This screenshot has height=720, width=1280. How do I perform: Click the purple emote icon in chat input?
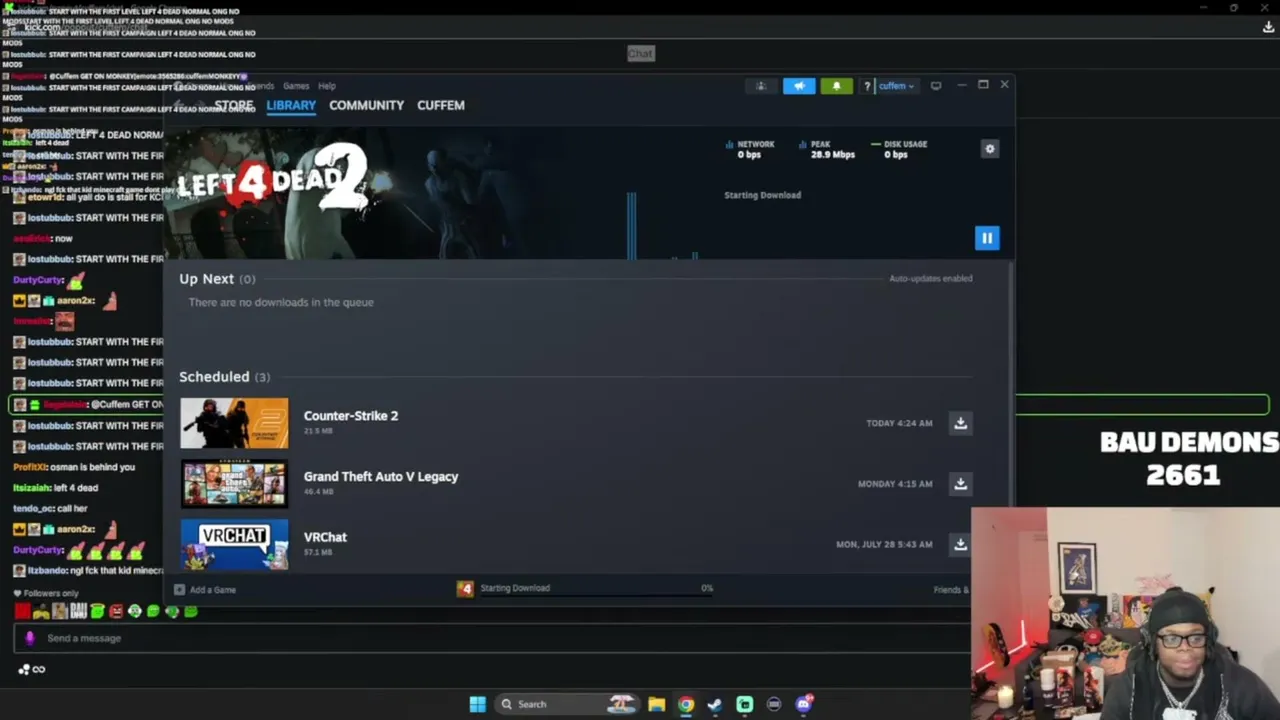tap(30, 638)
